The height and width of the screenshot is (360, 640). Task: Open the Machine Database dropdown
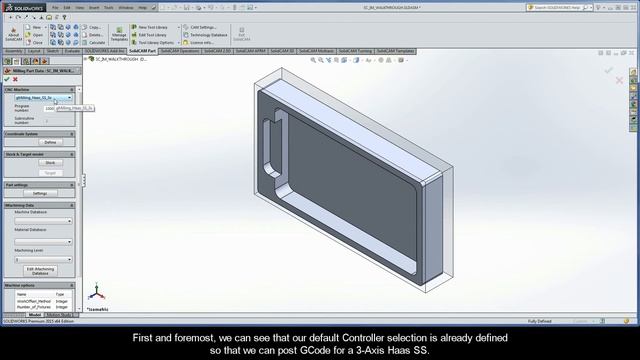click(43, 221)
